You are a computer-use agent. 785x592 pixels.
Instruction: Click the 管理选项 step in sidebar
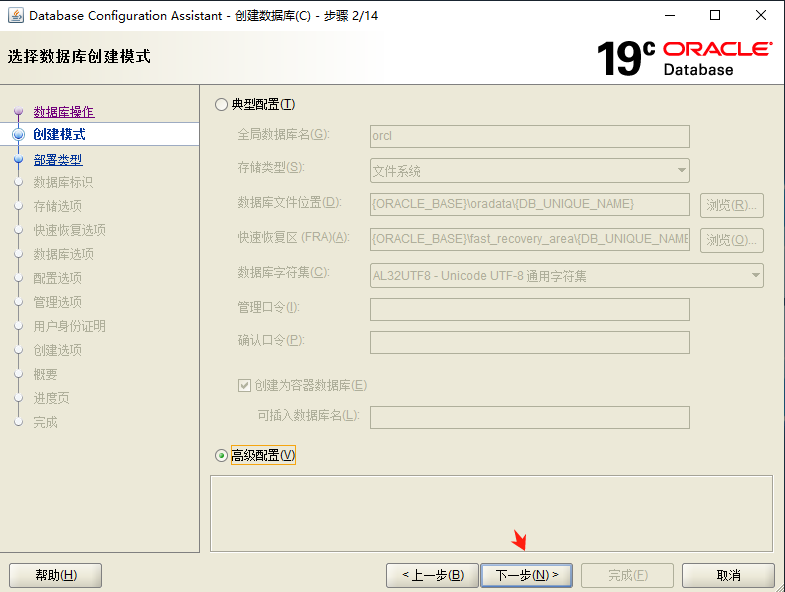point(58,303)
